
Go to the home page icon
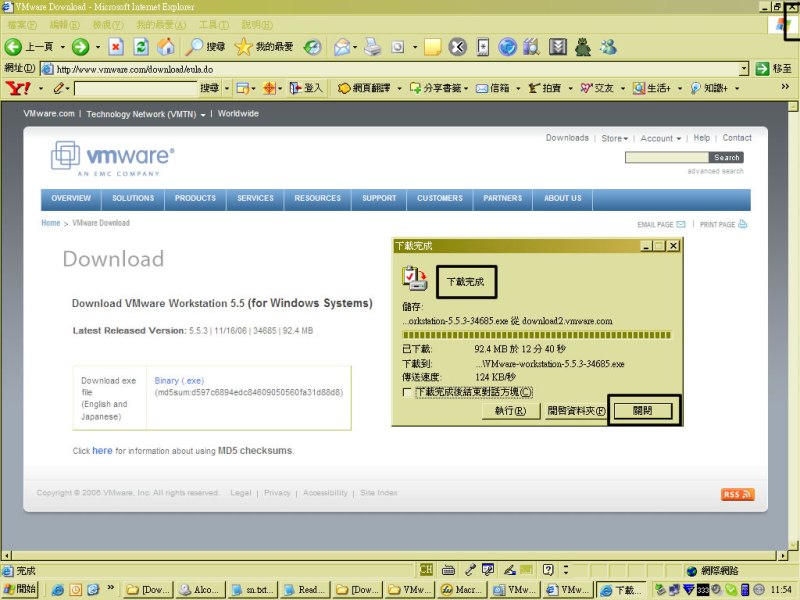pos(165,47)
